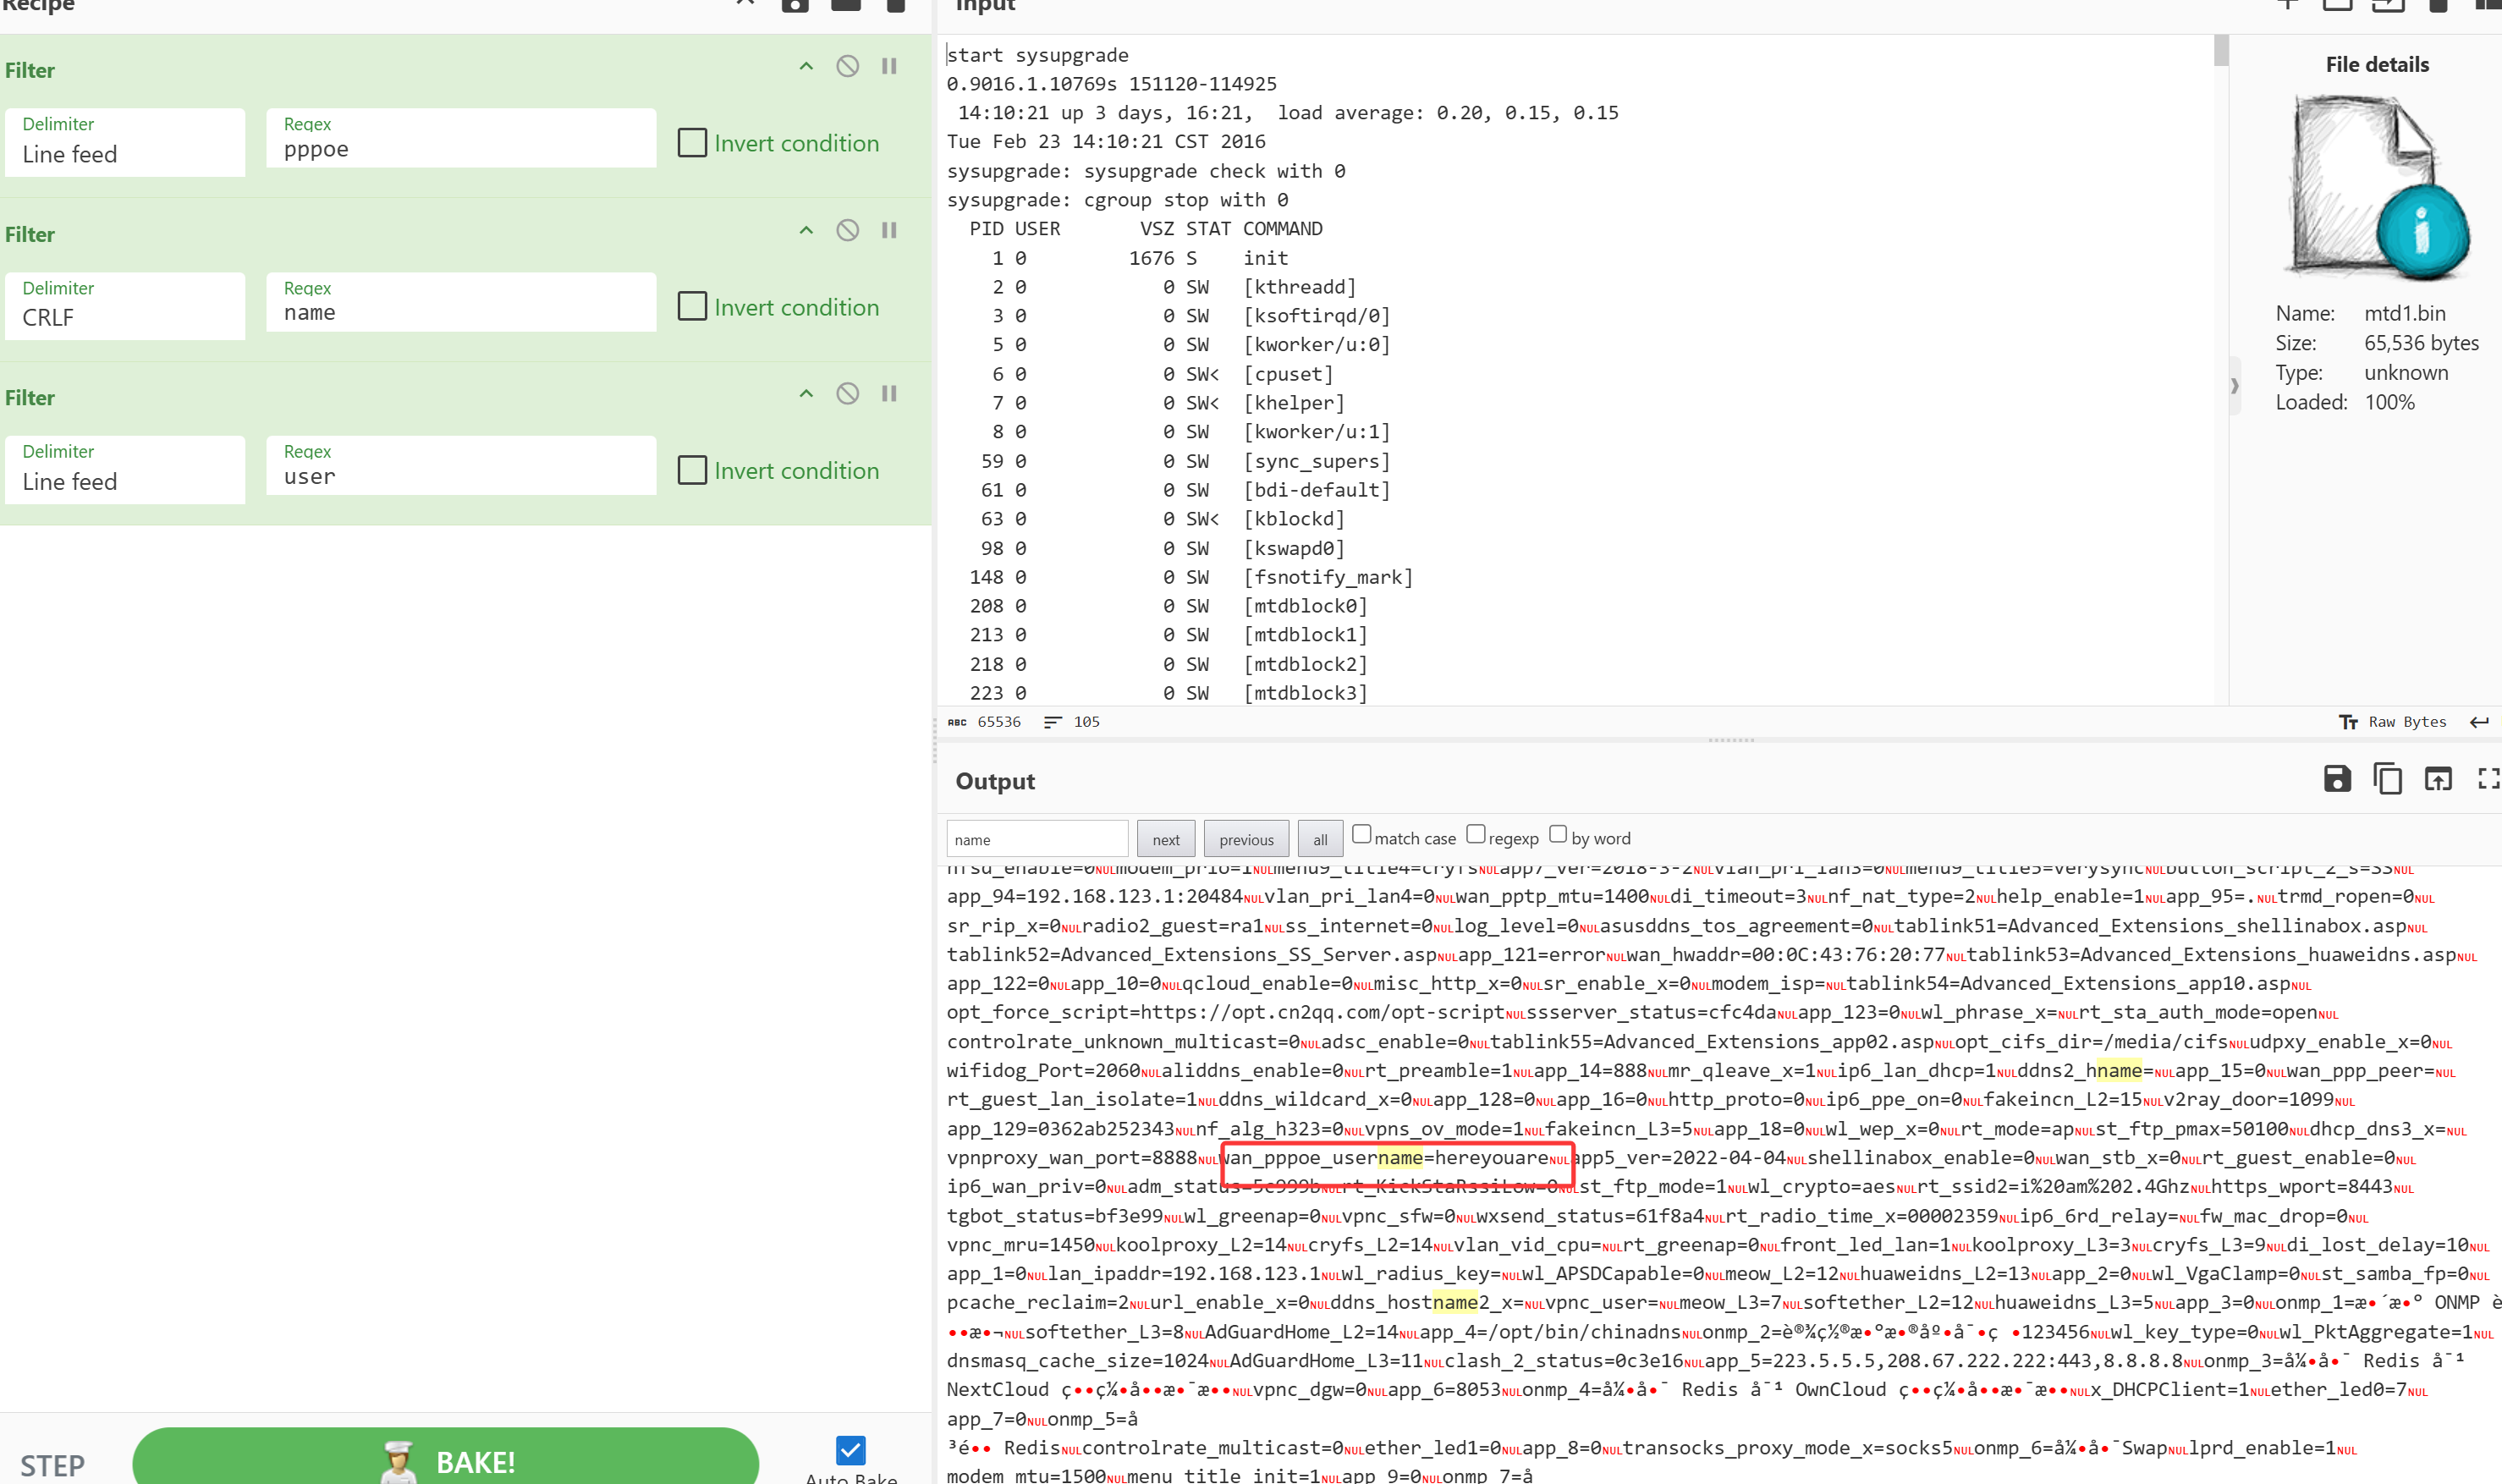This screenshot has width=2502, height=1484.
Task: Click the next search match button
Action: coord(1165,839)
